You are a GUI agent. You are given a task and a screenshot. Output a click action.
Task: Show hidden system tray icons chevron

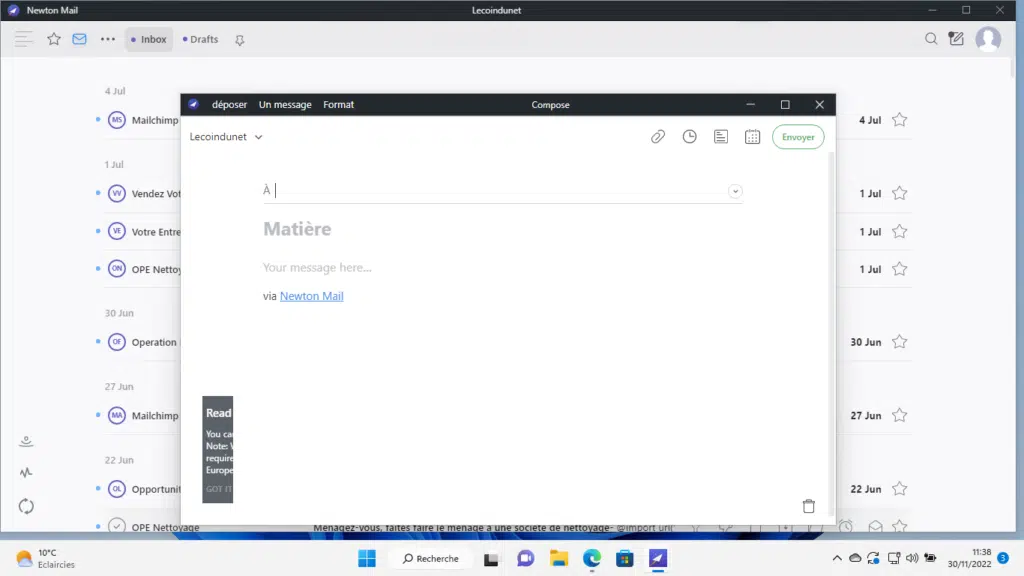837,558
